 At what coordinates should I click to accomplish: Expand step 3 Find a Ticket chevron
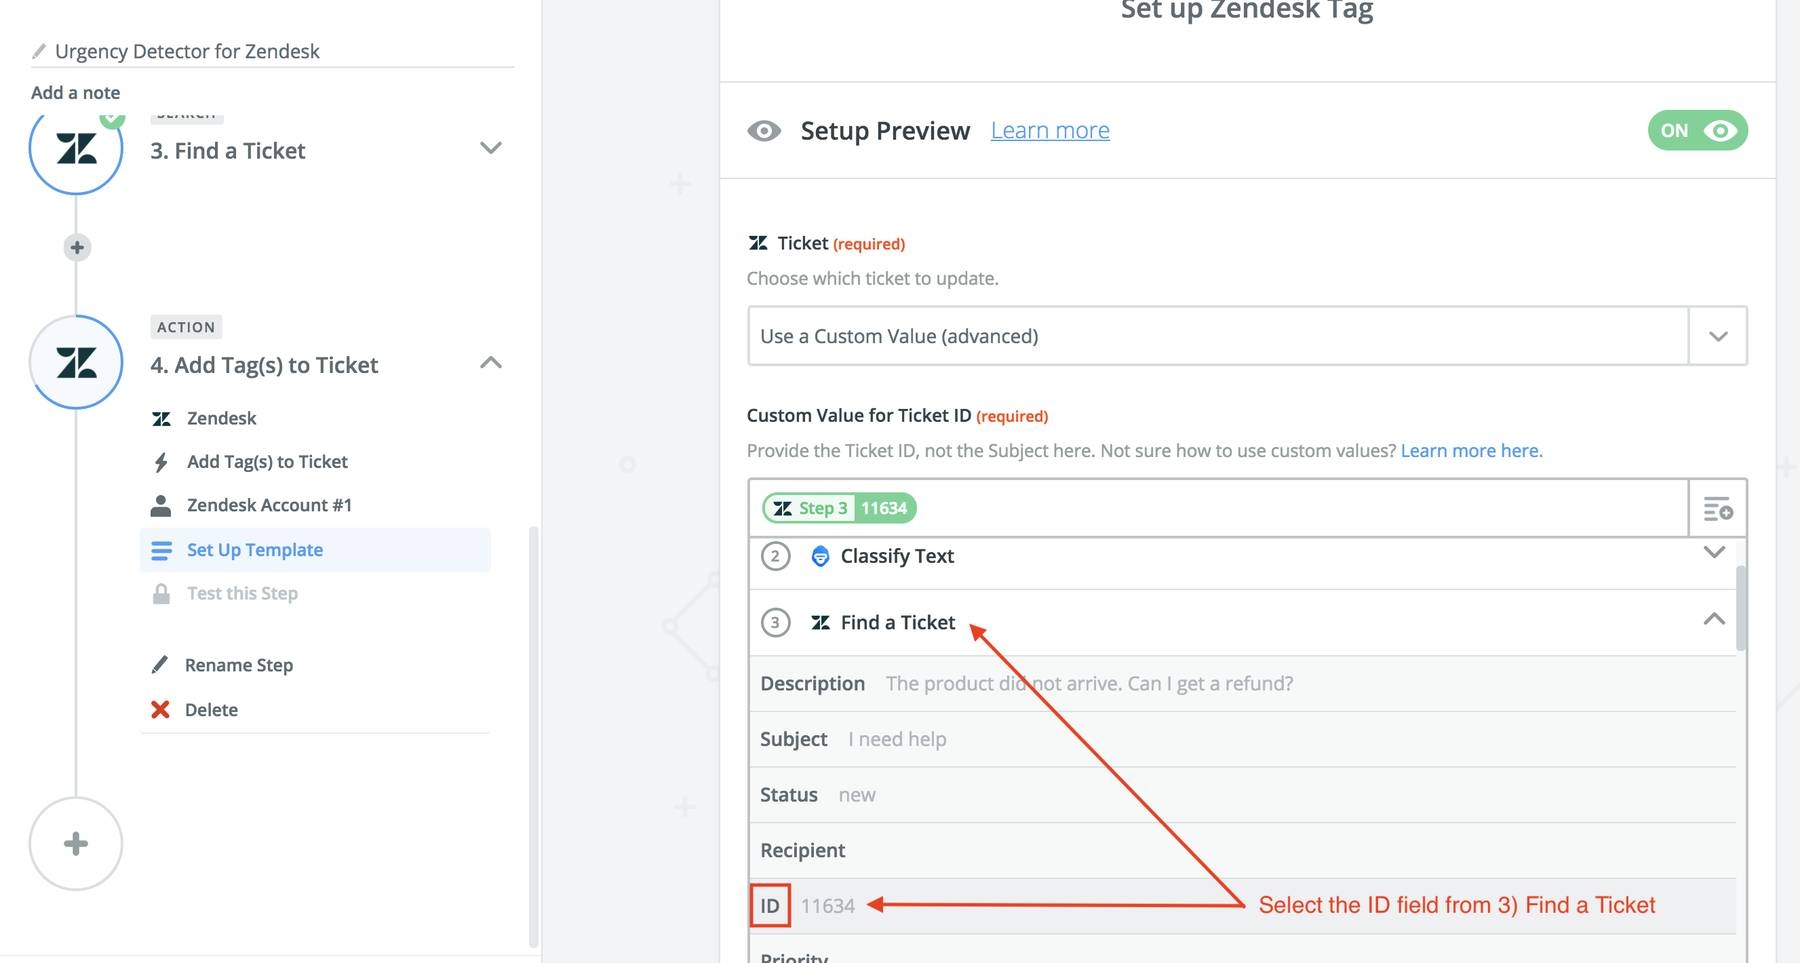(x=490, y=149)
